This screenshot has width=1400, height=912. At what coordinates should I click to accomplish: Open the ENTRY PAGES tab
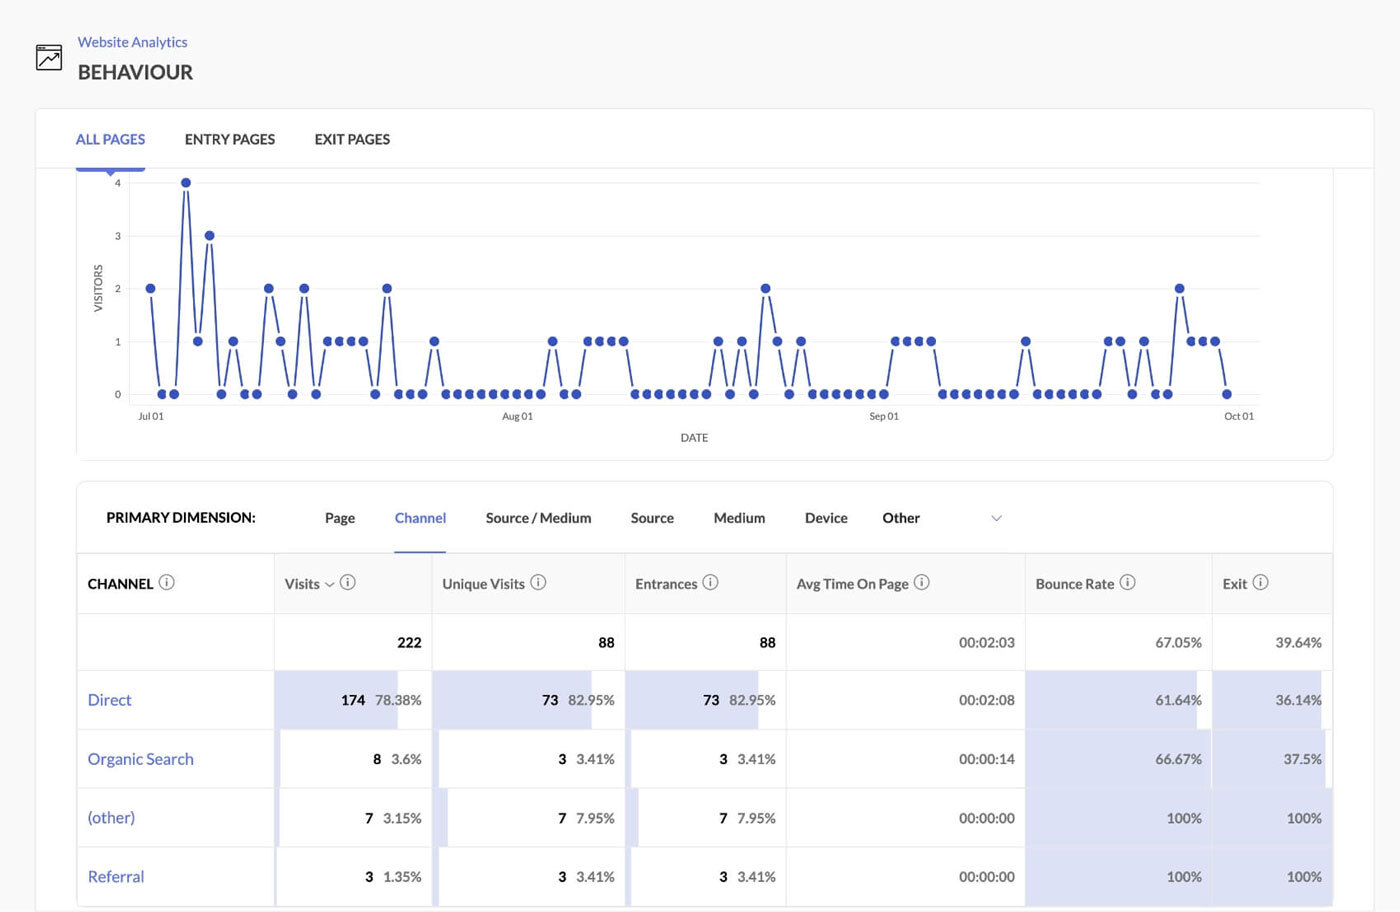(230, 139)
